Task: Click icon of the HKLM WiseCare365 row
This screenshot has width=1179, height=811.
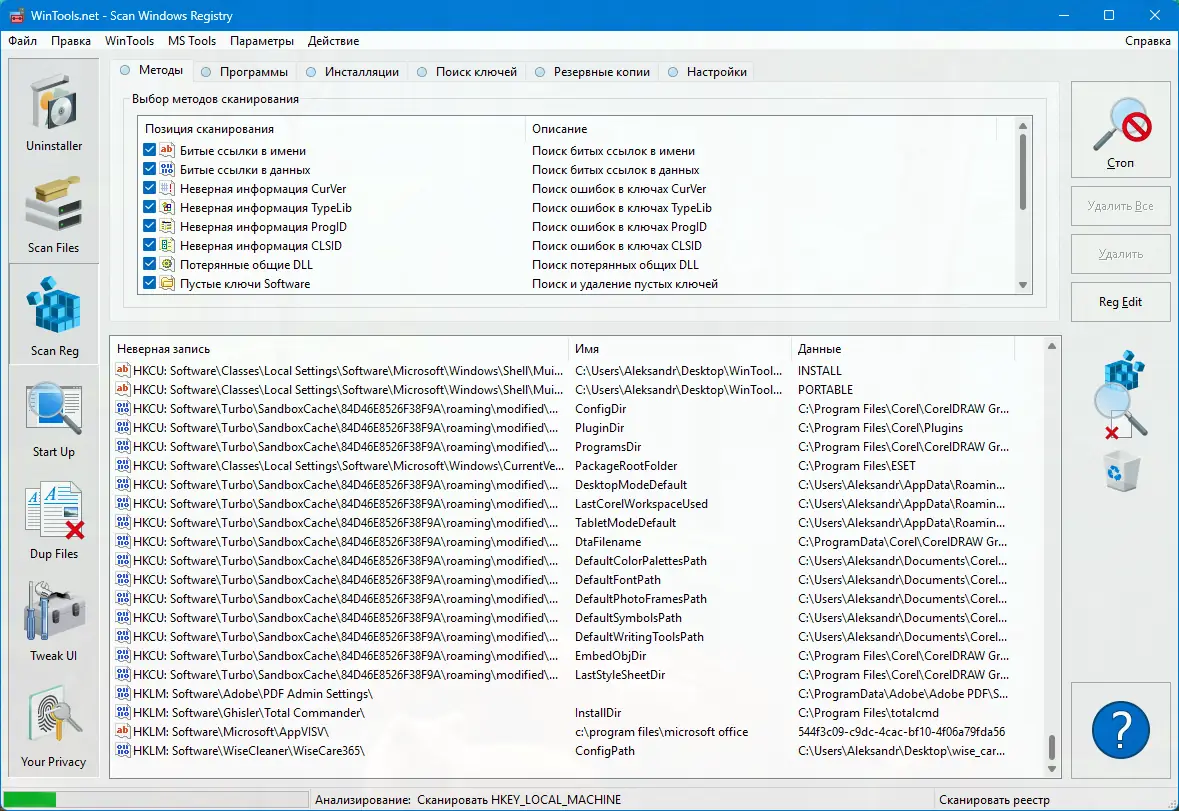Action: point(123,749)
